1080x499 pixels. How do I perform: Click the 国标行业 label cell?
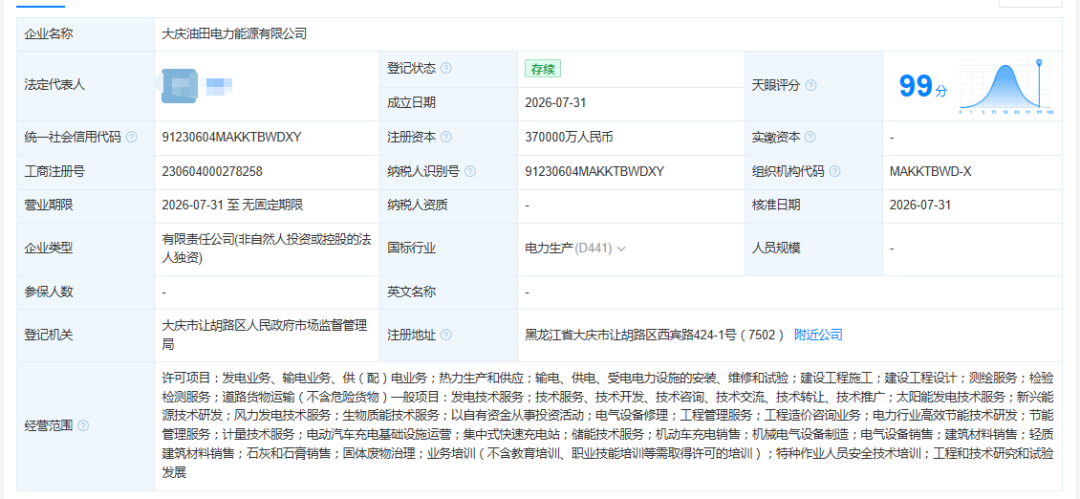point(448,248)
